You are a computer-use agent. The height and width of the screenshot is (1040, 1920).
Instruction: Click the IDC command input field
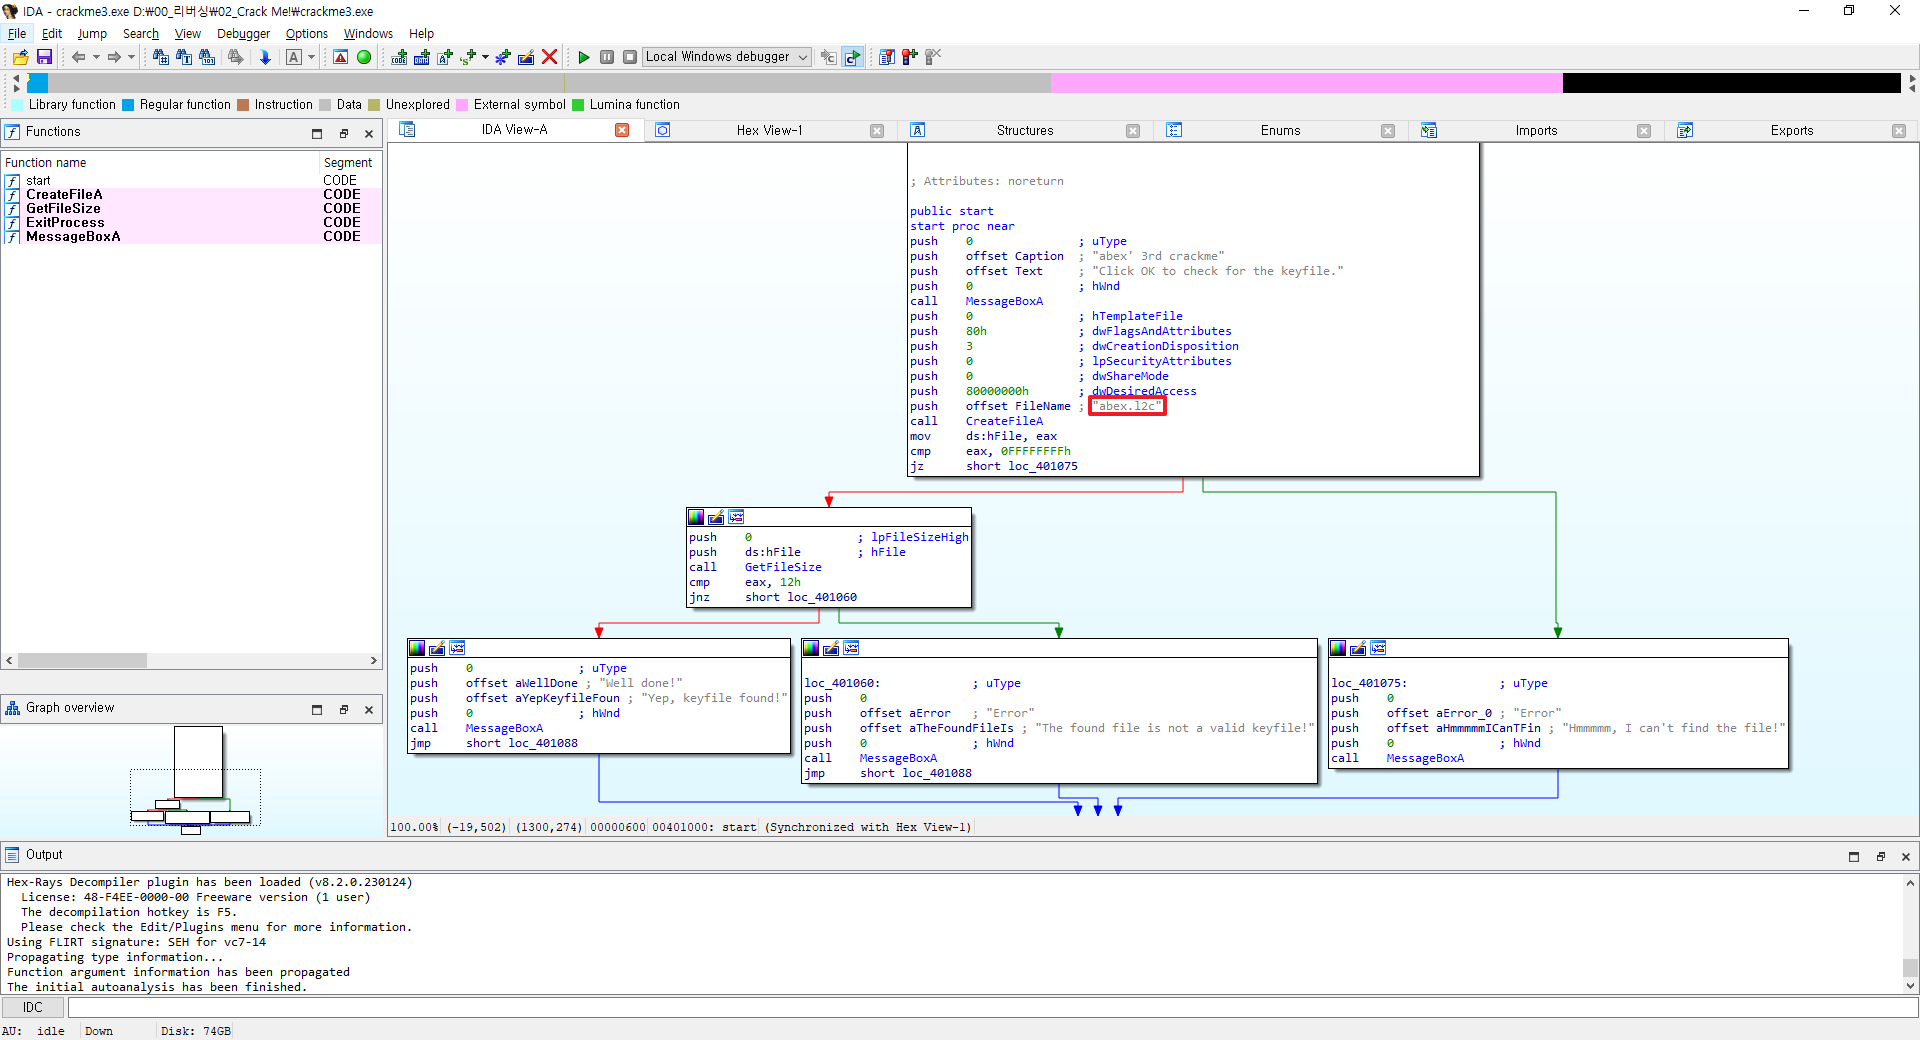(x=992, y=1007)
